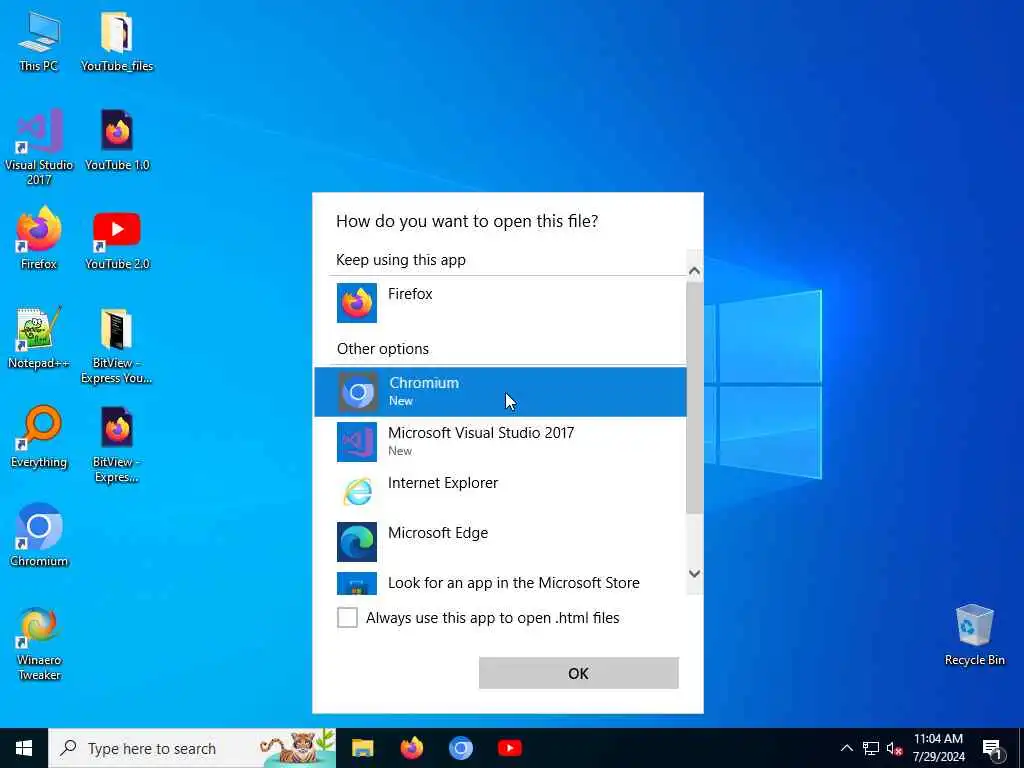Pick Chromium in the Other options list
Image resolution: width=1024 pixels, height=768 pixels.
500,392
